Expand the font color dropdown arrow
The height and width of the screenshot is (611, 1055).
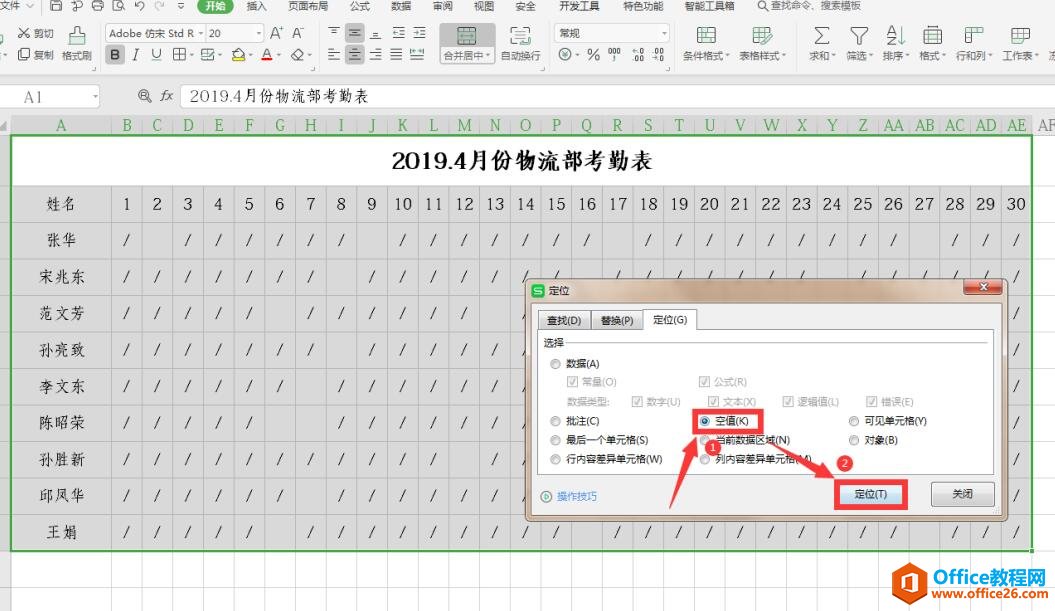(x=279, y=55)
